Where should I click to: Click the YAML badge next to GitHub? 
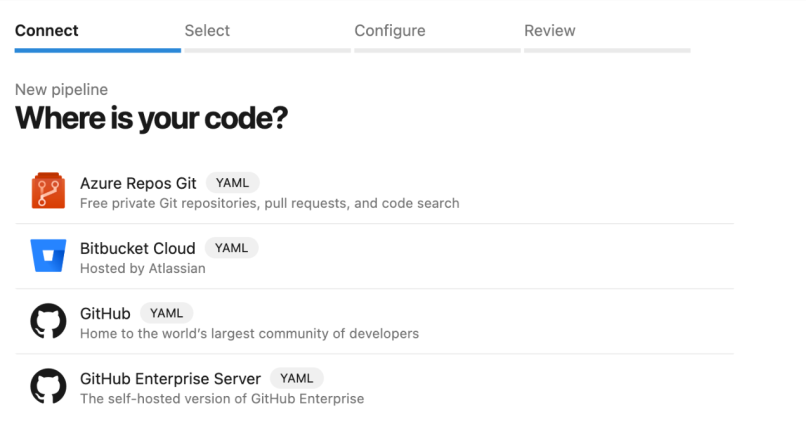(167, 313)
